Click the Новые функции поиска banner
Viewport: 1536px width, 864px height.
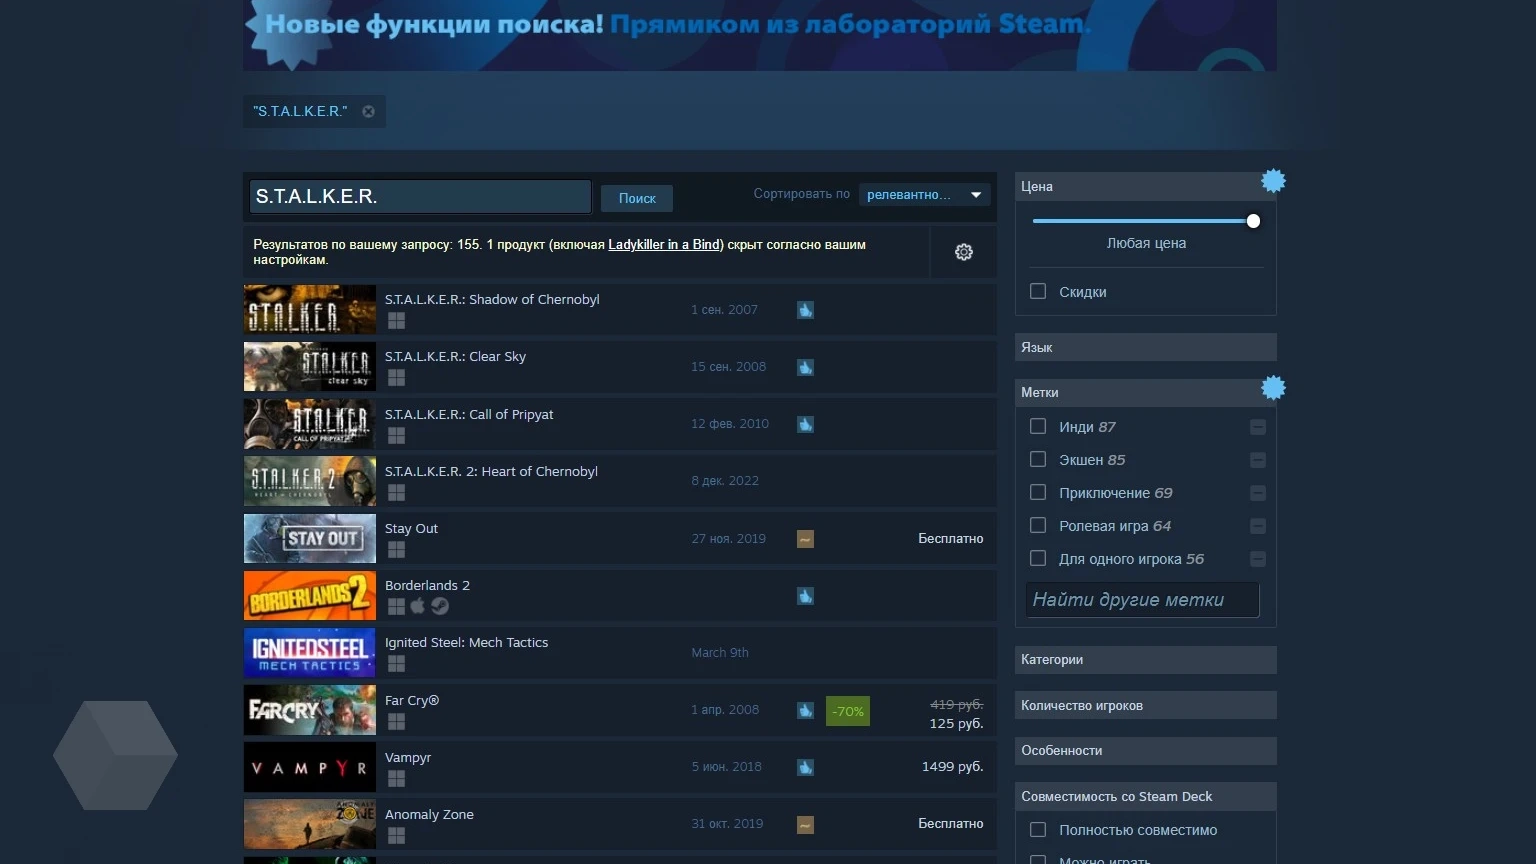coord(759,35)
